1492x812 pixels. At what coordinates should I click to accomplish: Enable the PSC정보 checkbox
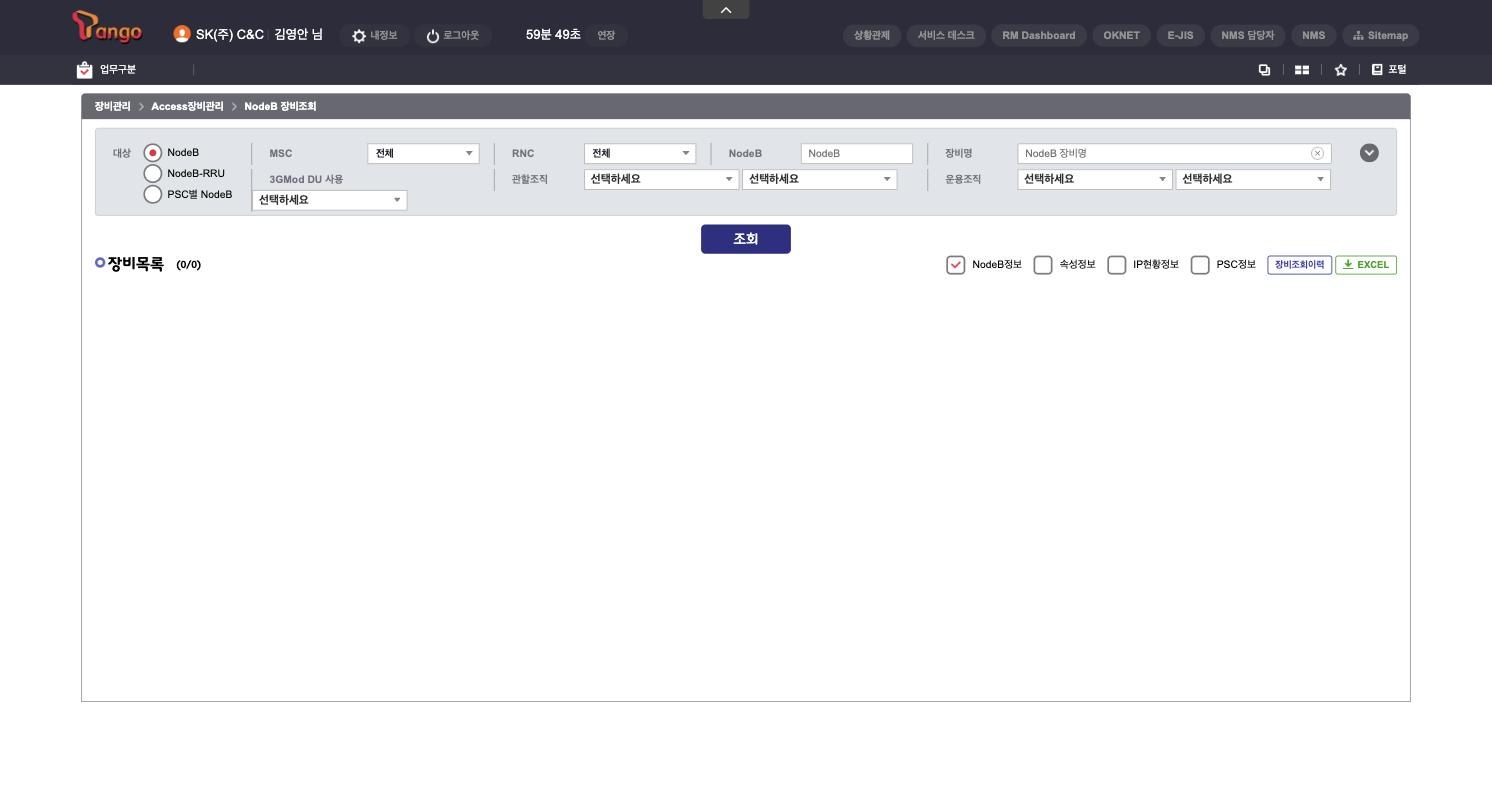[x=1200, y=265]
